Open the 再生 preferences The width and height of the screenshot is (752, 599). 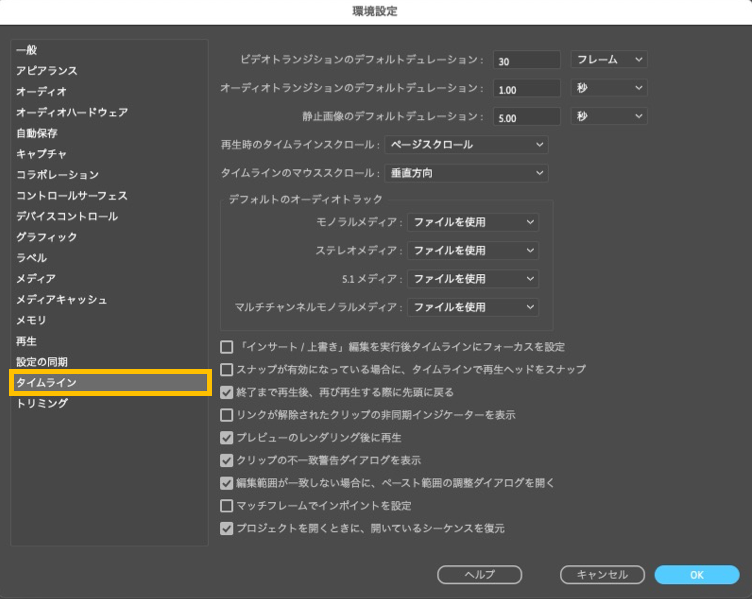point(26,341)
